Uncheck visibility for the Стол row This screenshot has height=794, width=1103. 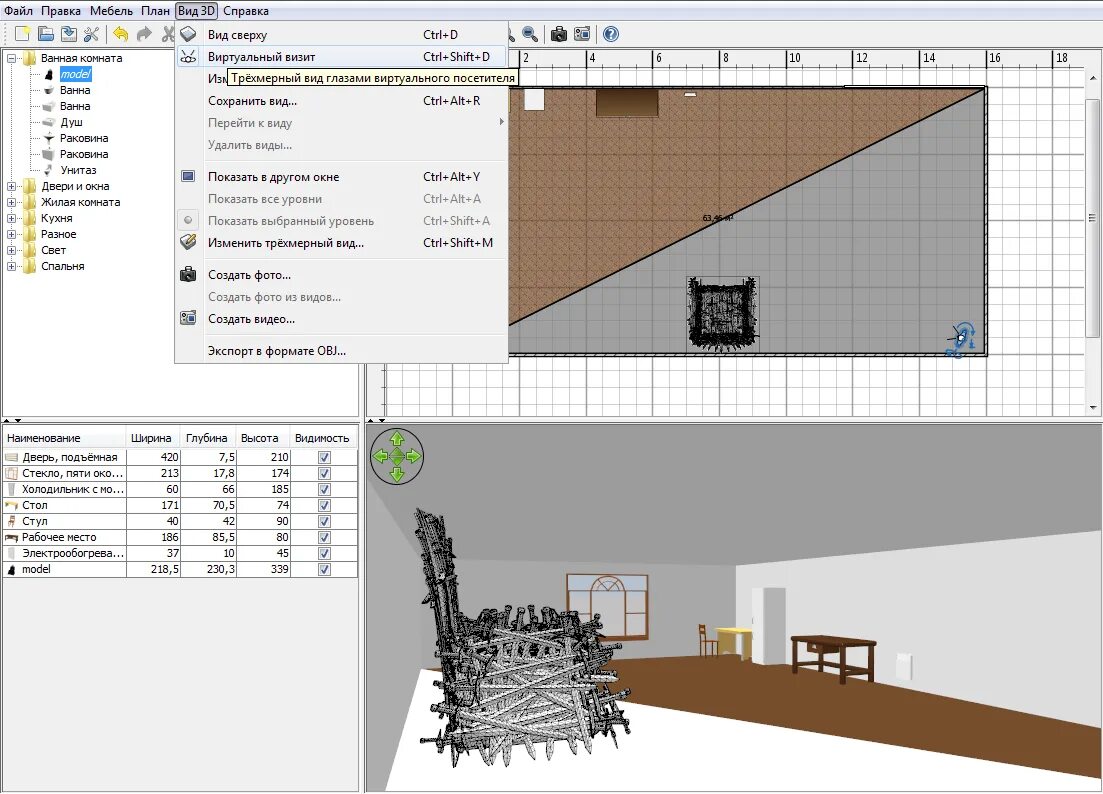[x=324, y=506]
